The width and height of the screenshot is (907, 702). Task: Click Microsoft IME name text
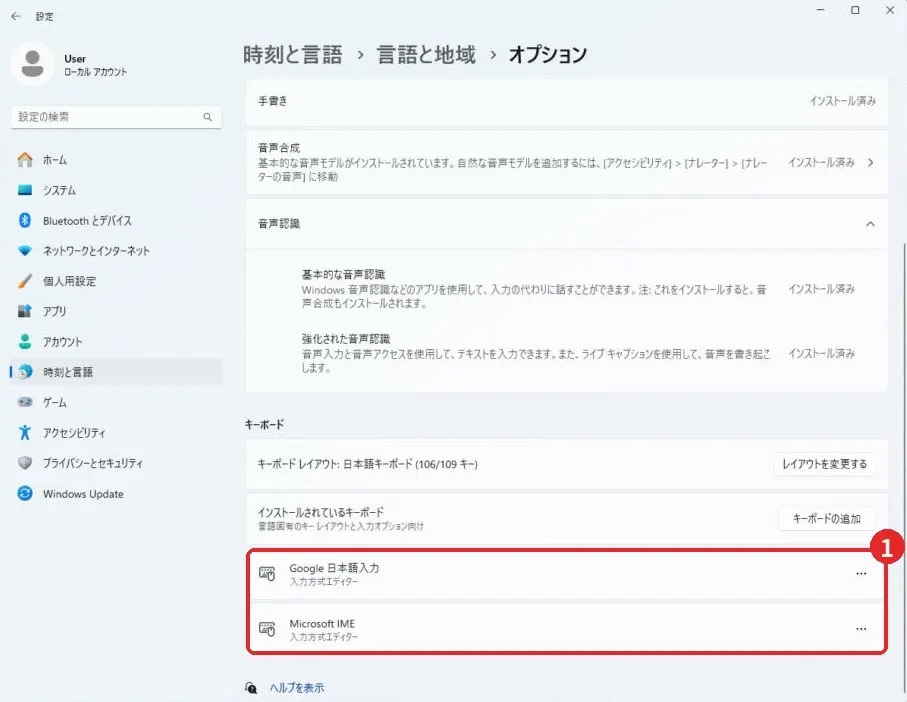[x=322, y=624]
